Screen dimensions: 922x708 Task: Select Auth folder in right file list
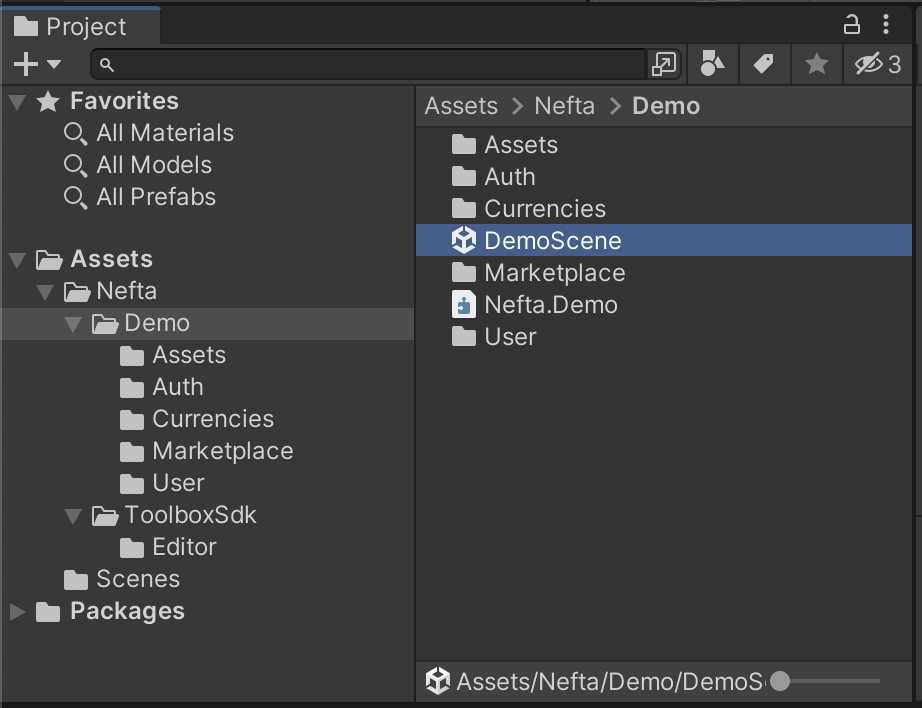pos(664,177)
